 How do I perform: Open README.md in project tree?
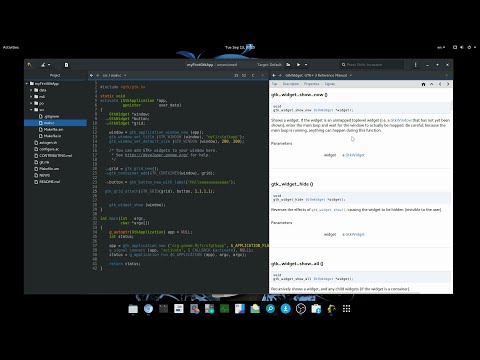click(x=47, y=182)
